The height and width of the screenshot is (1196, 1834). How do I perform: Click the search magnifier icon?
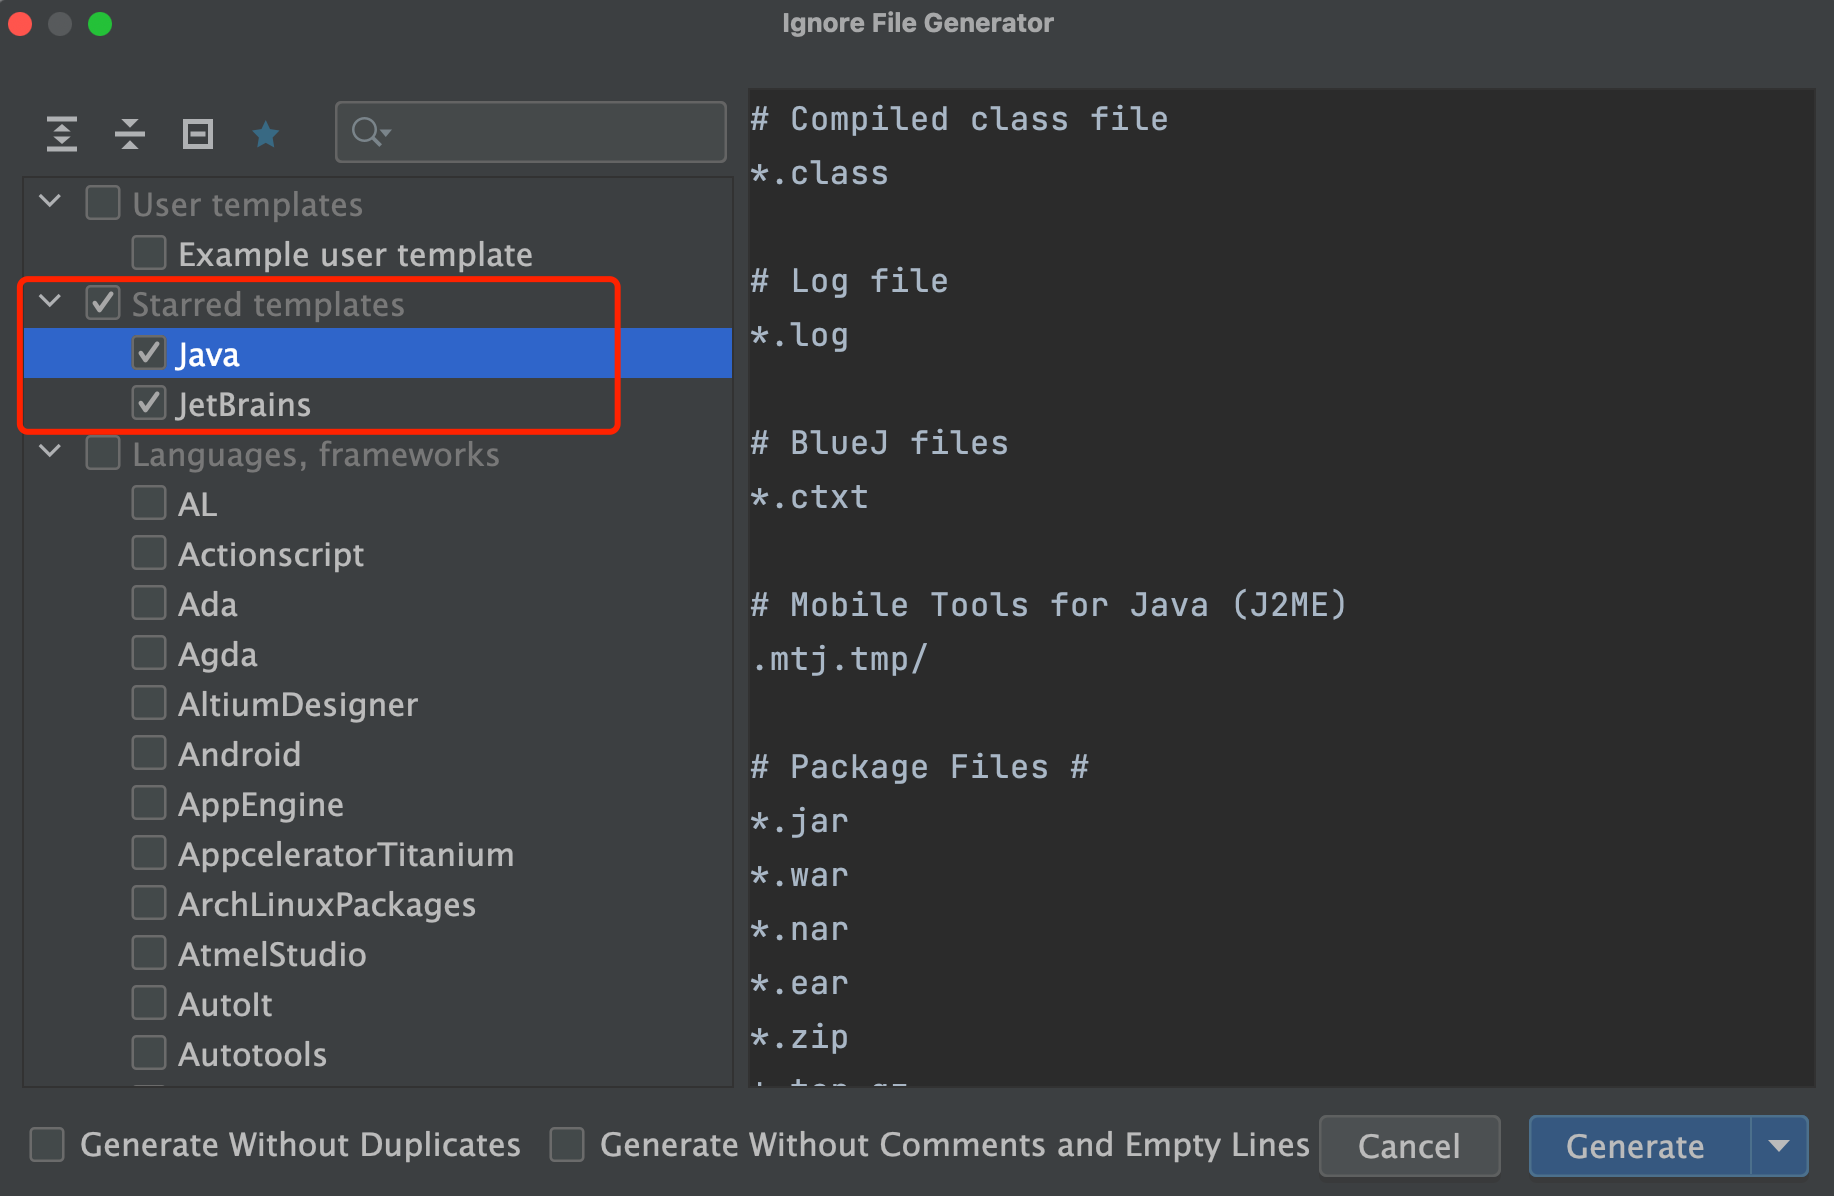369,132
